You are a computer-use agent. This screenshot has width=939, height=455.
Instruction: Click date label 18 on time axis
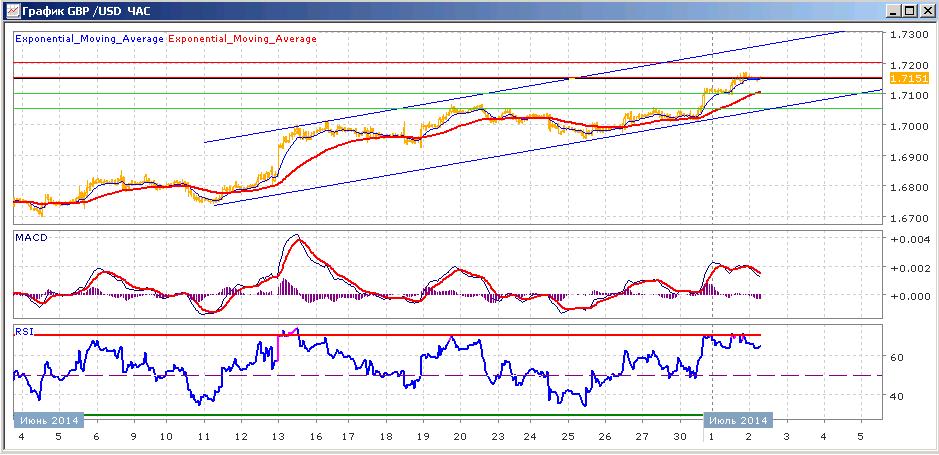(x=387, y=436)
